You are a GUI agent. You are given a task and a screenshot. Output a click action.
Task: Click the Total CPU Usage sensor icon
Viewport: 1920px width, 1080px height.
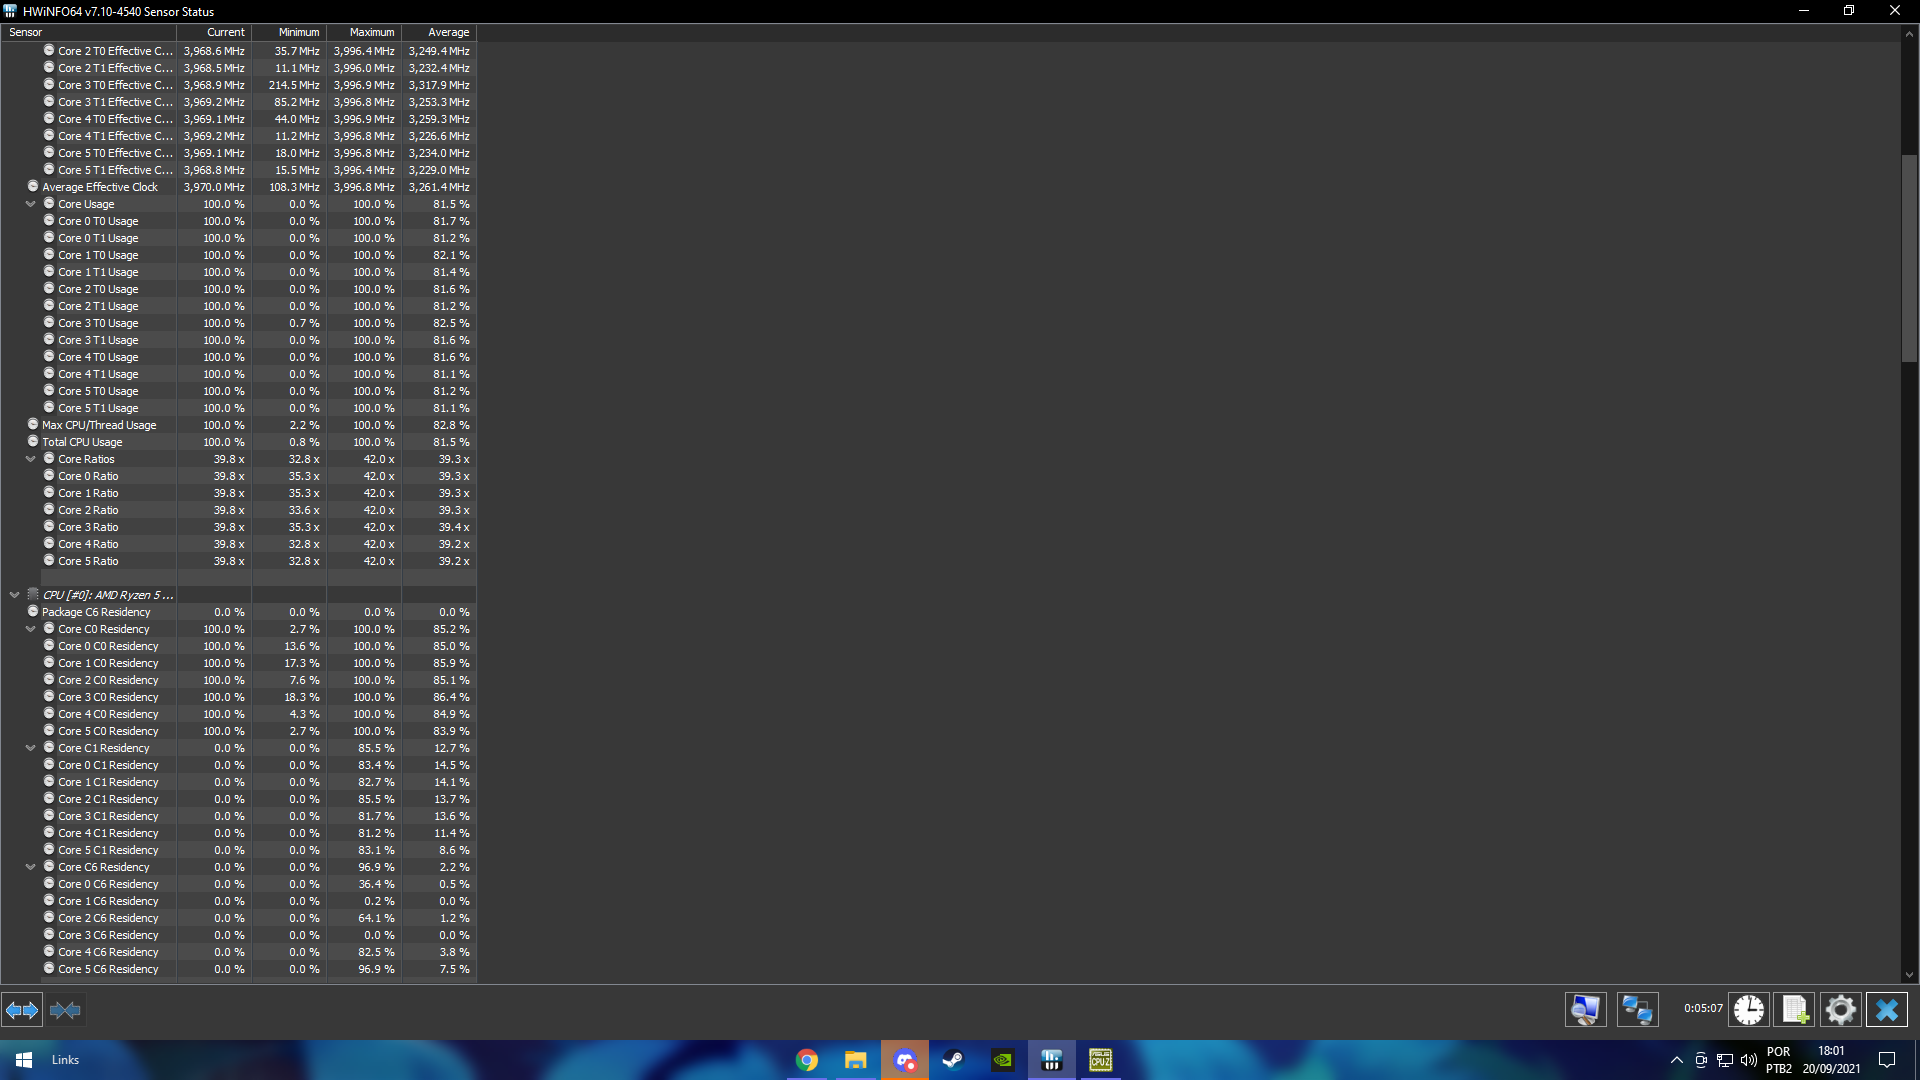33,441
